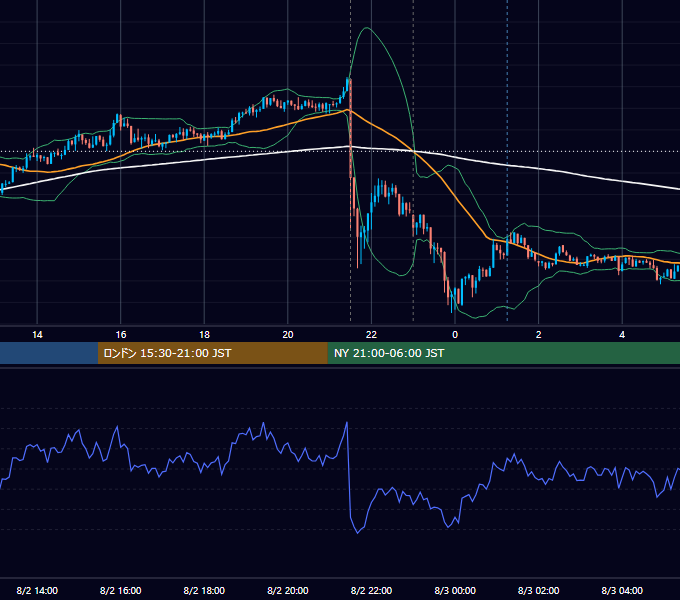Click the 8/3 02:00 label on oscillator axis
The image size is (680, 600).
pyautogui.click(x=539, y=590)
